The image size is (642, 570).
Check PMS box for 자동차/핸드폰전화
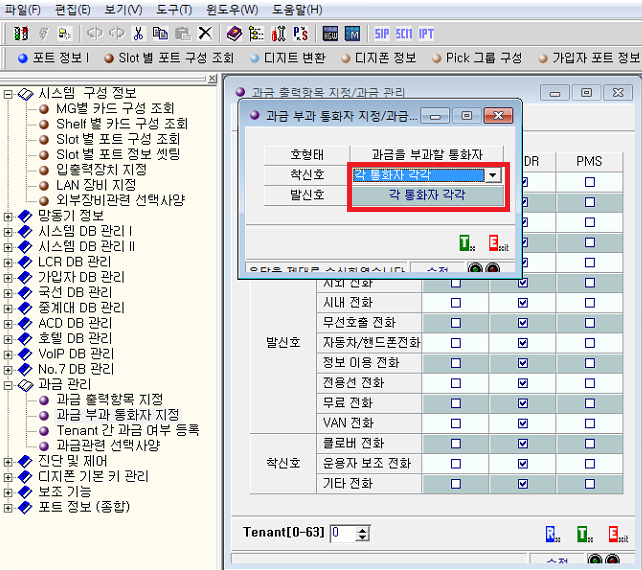(x=590, y=343)
